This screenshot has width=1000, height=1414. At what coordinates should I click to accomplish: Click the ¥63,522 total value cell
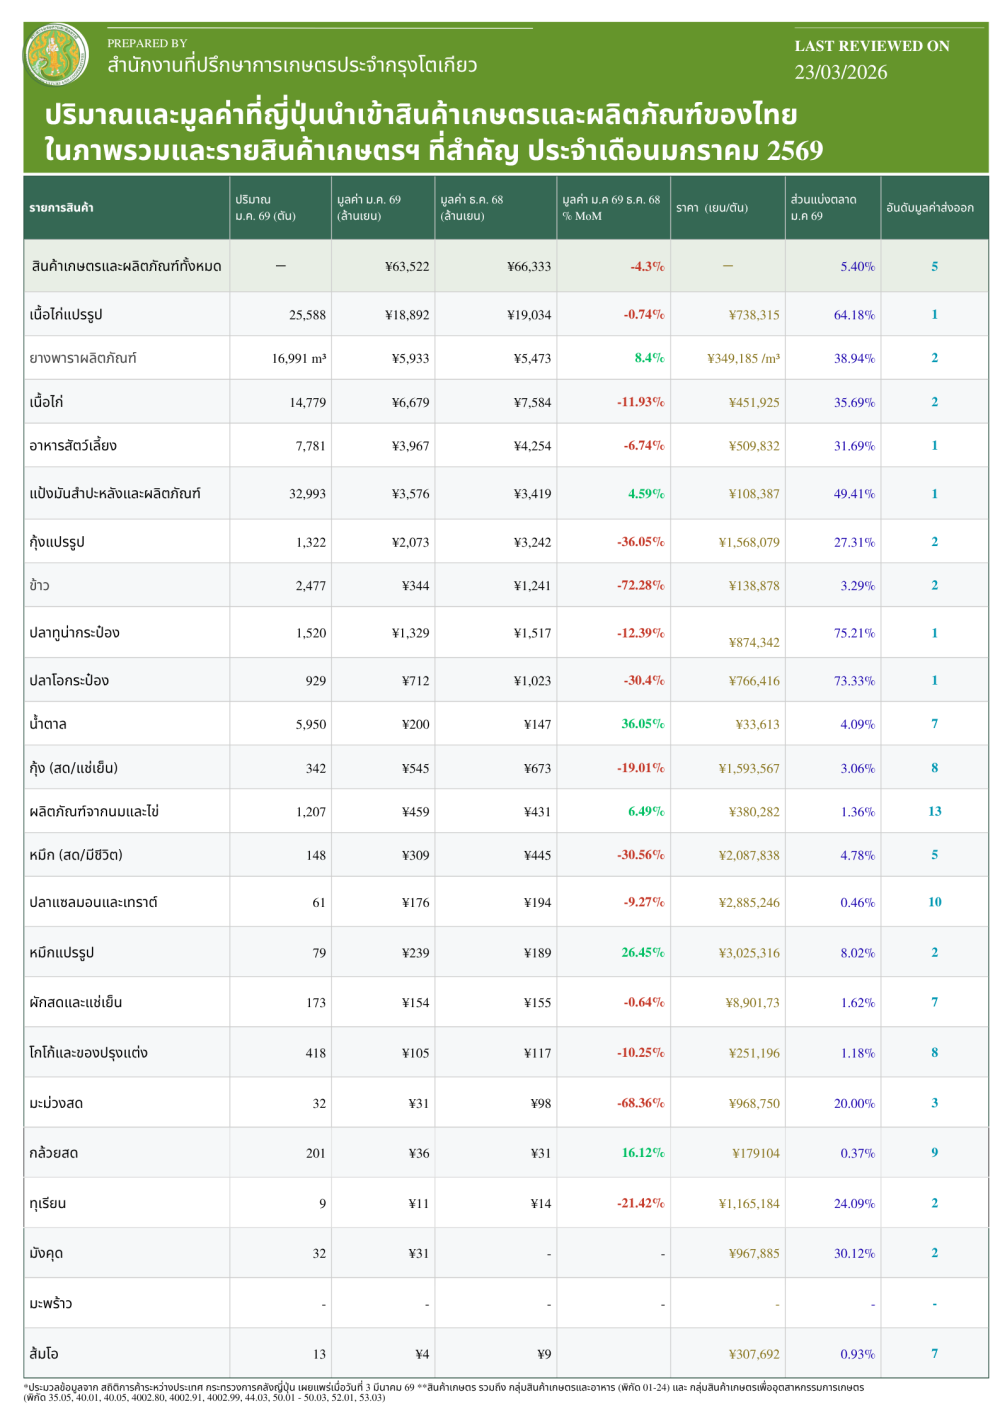point(406,267)
